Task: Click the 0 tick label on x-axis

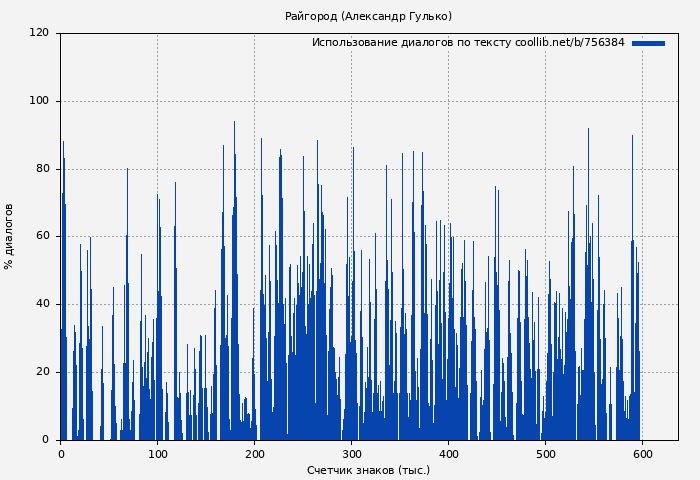Action: 61,454
